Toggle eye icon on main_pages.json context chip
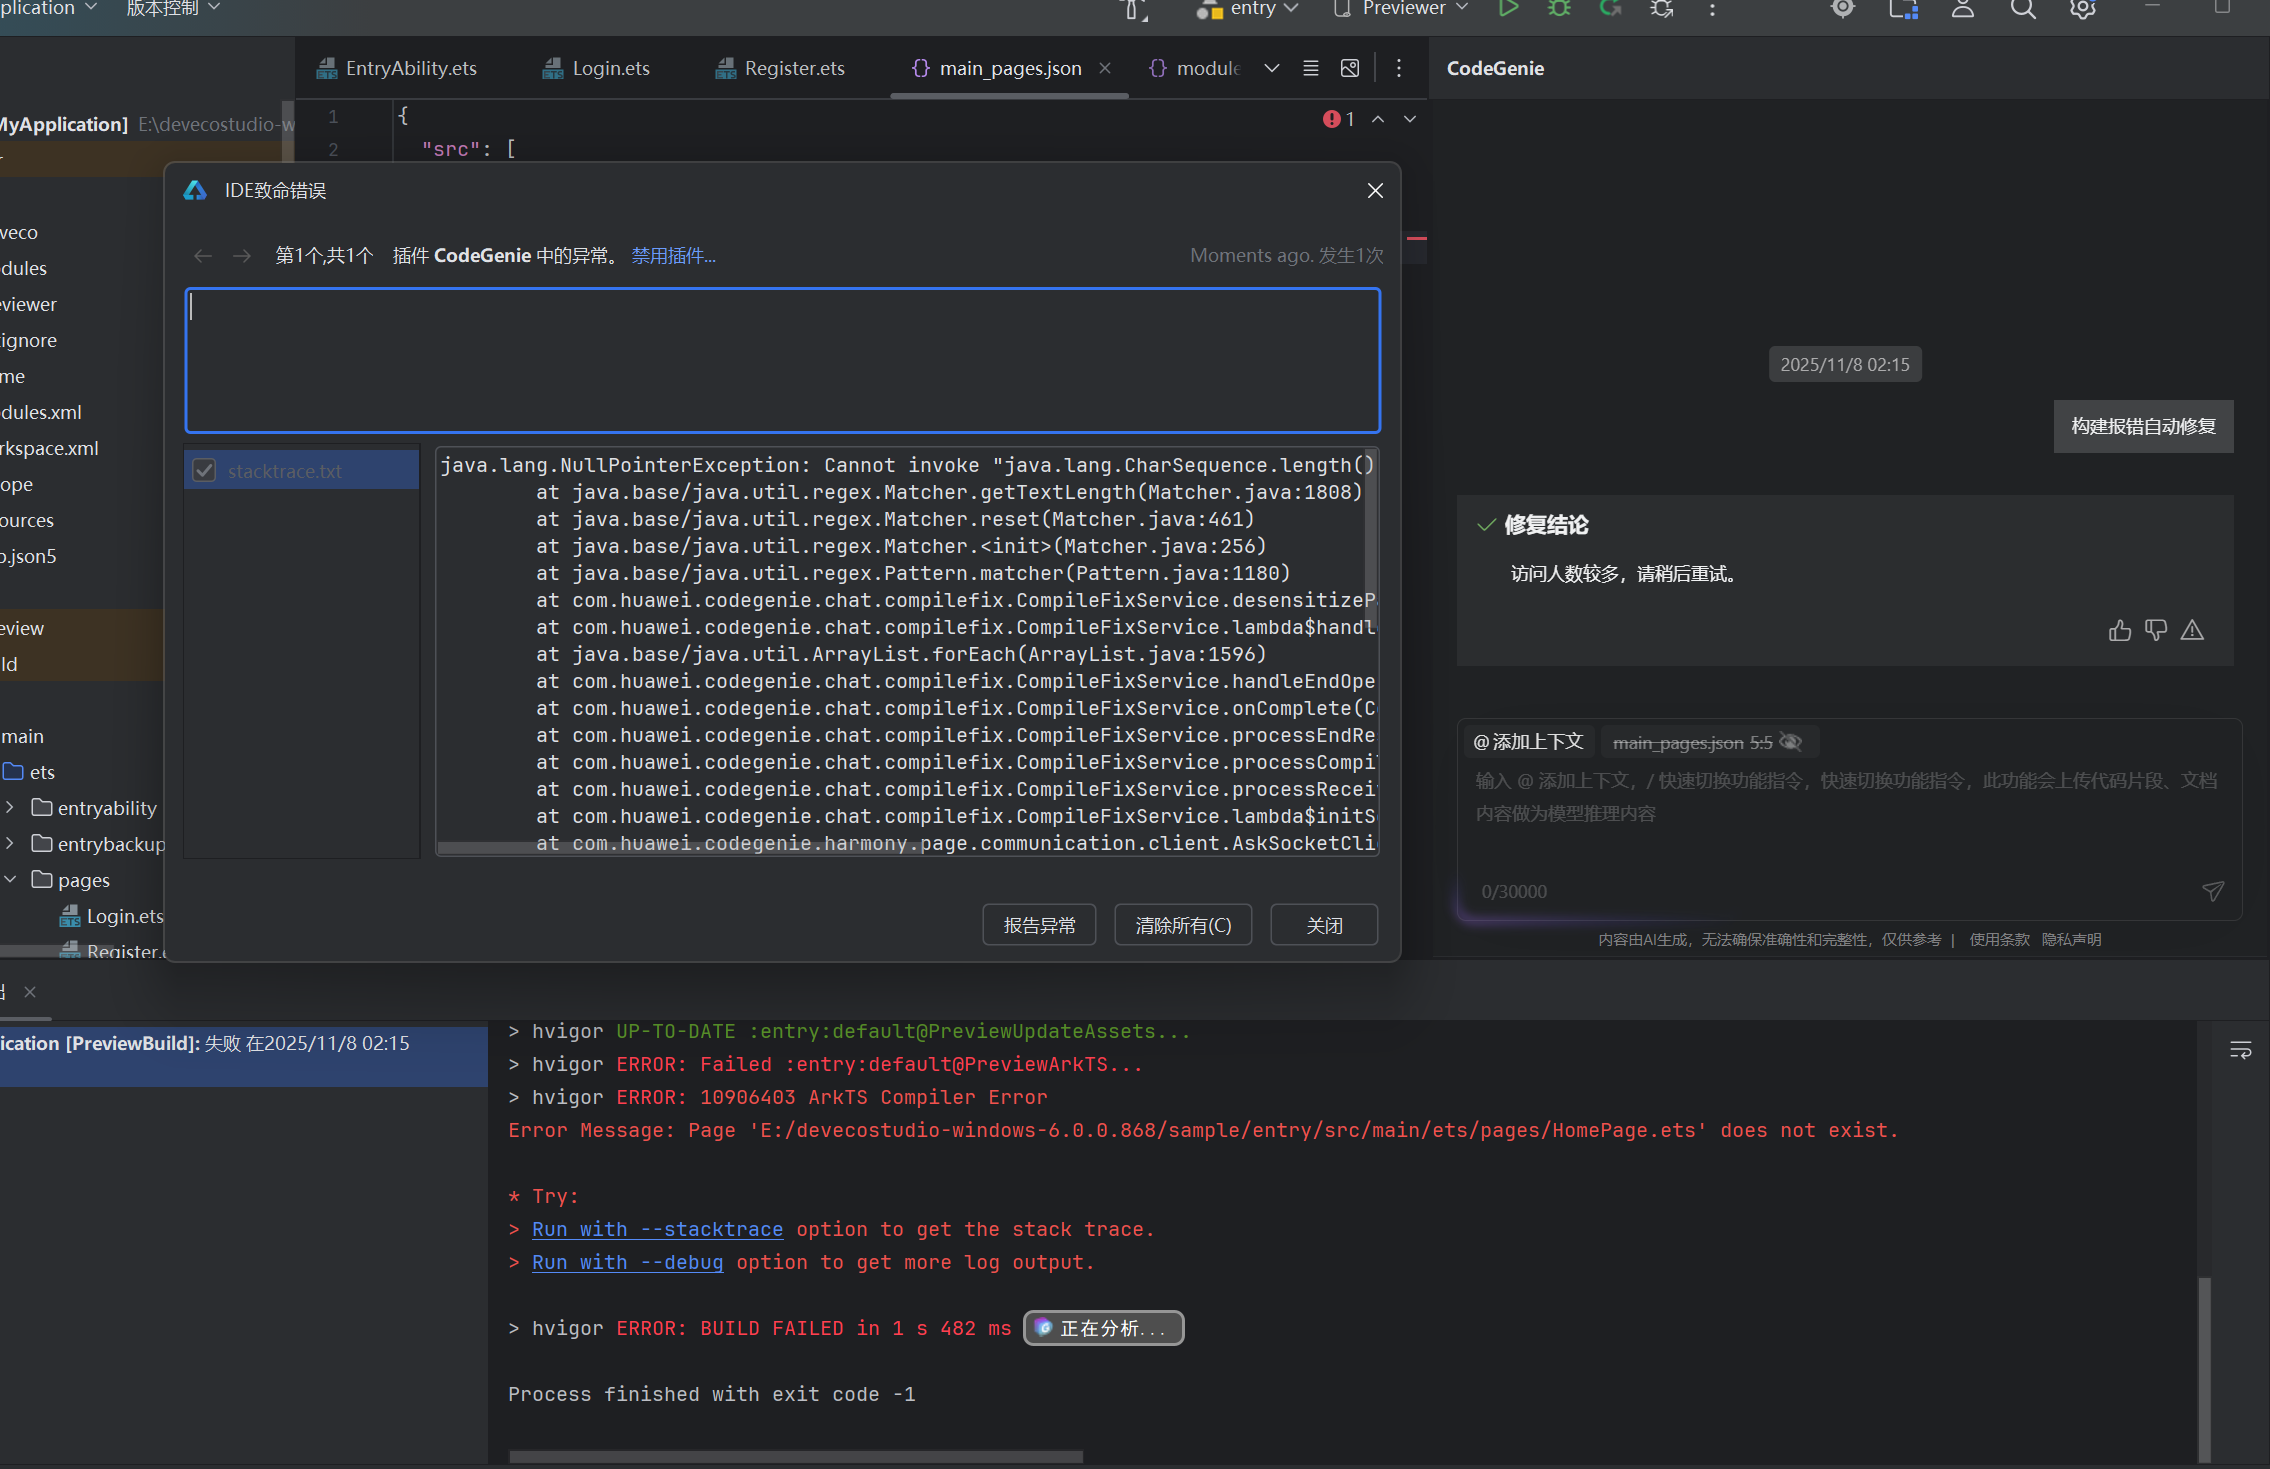This screenshot has height=1469, width=2270. [x=1791, y=742]
